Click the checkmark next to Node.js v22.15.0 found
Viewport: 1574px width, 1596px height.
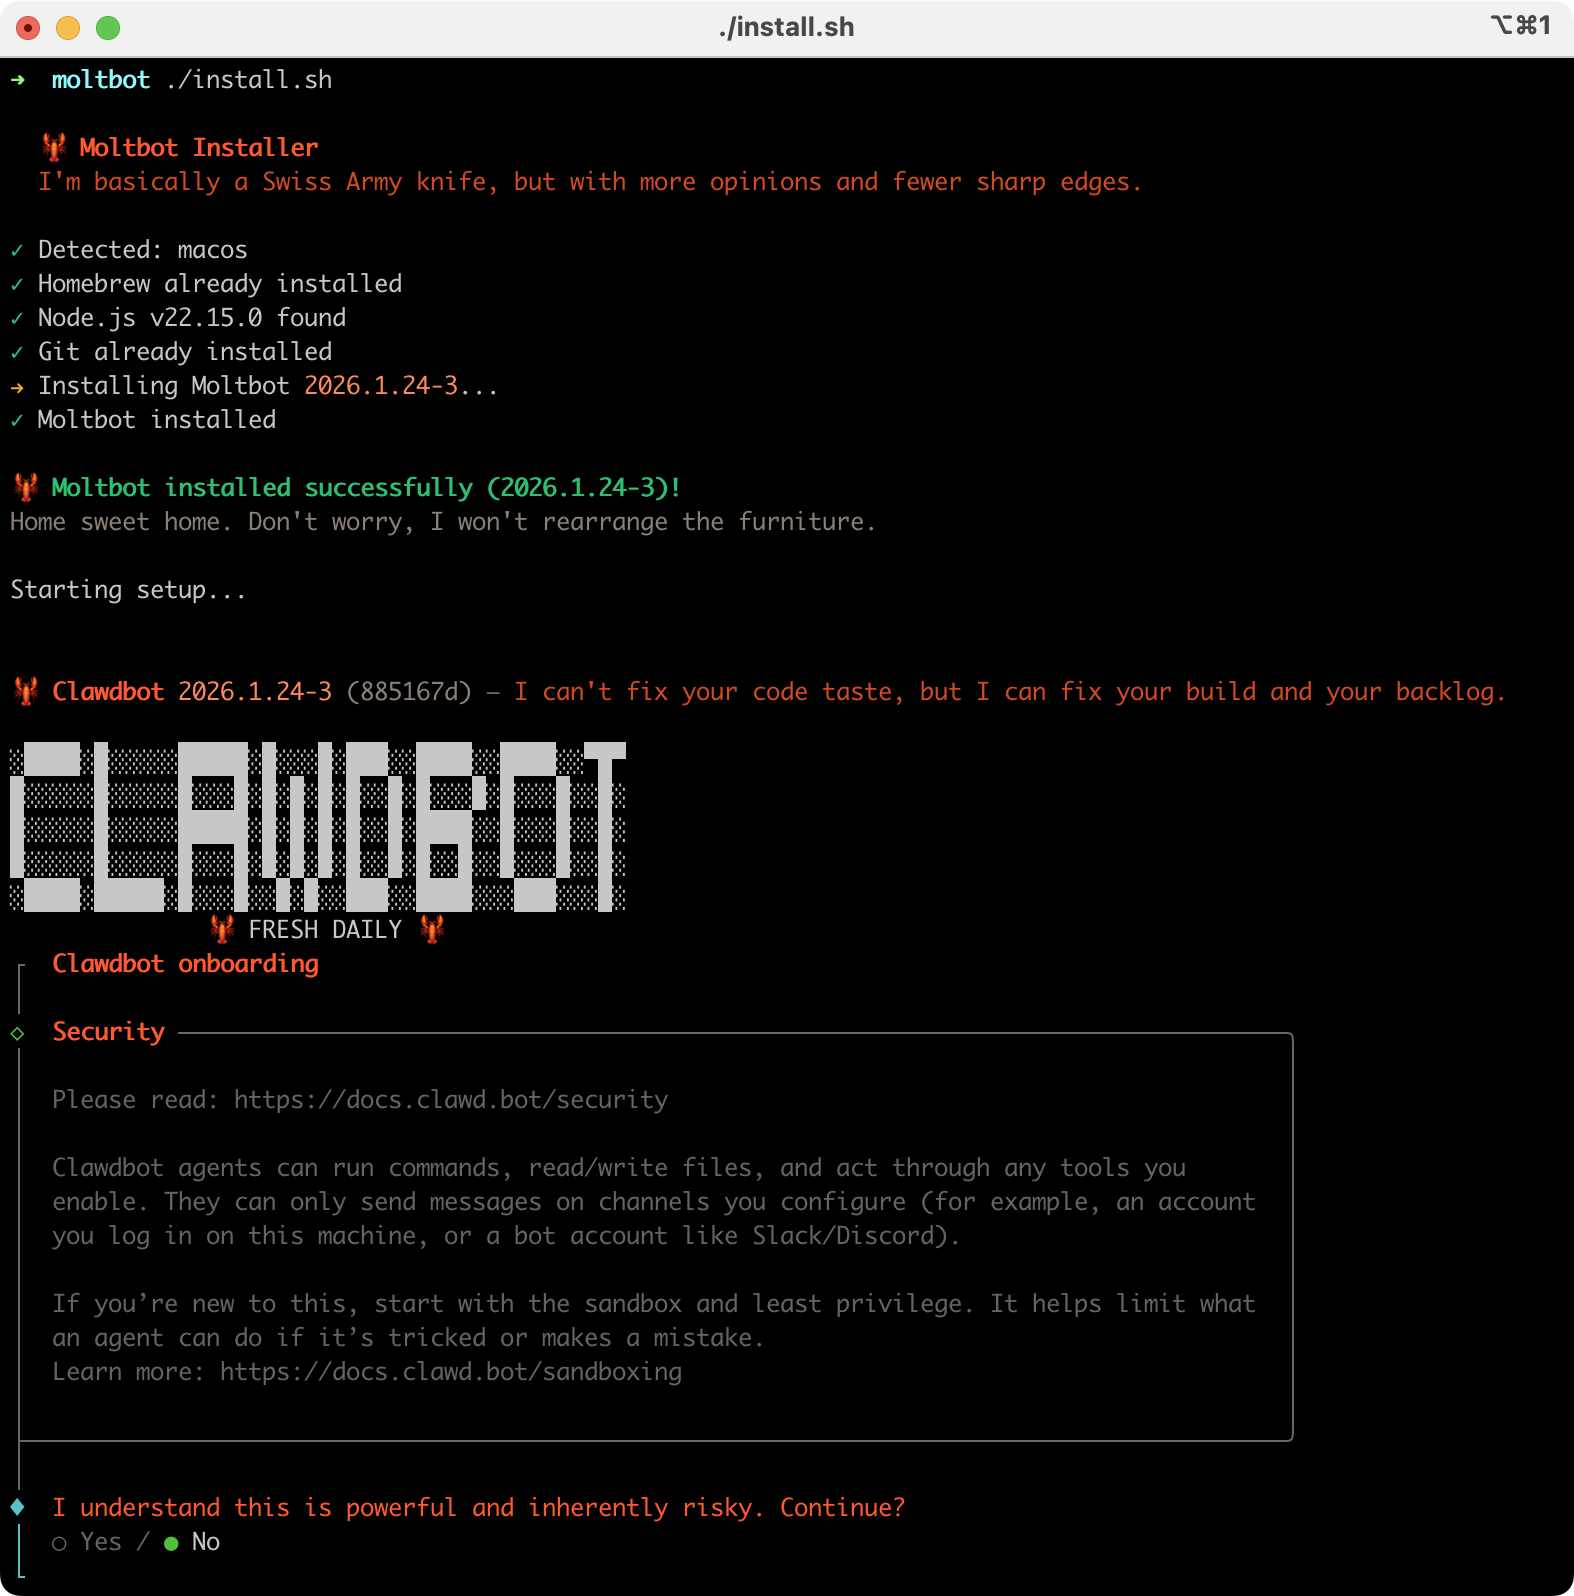click(x=17, y=318)
